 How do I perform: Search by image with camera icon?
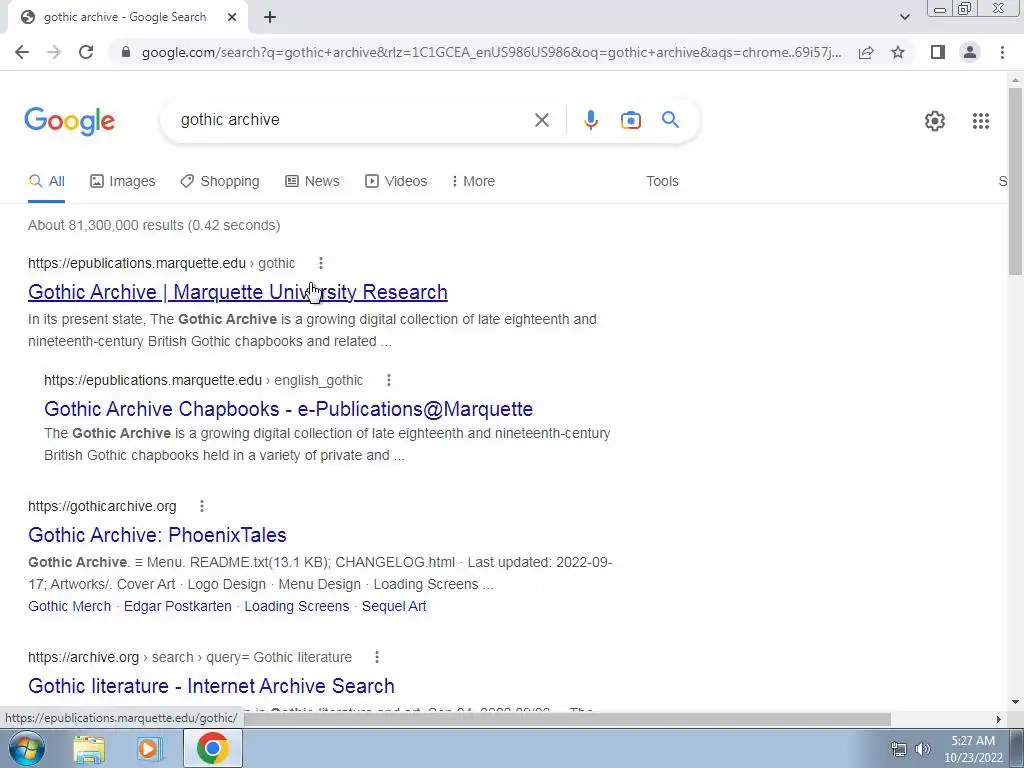point(630,120)
